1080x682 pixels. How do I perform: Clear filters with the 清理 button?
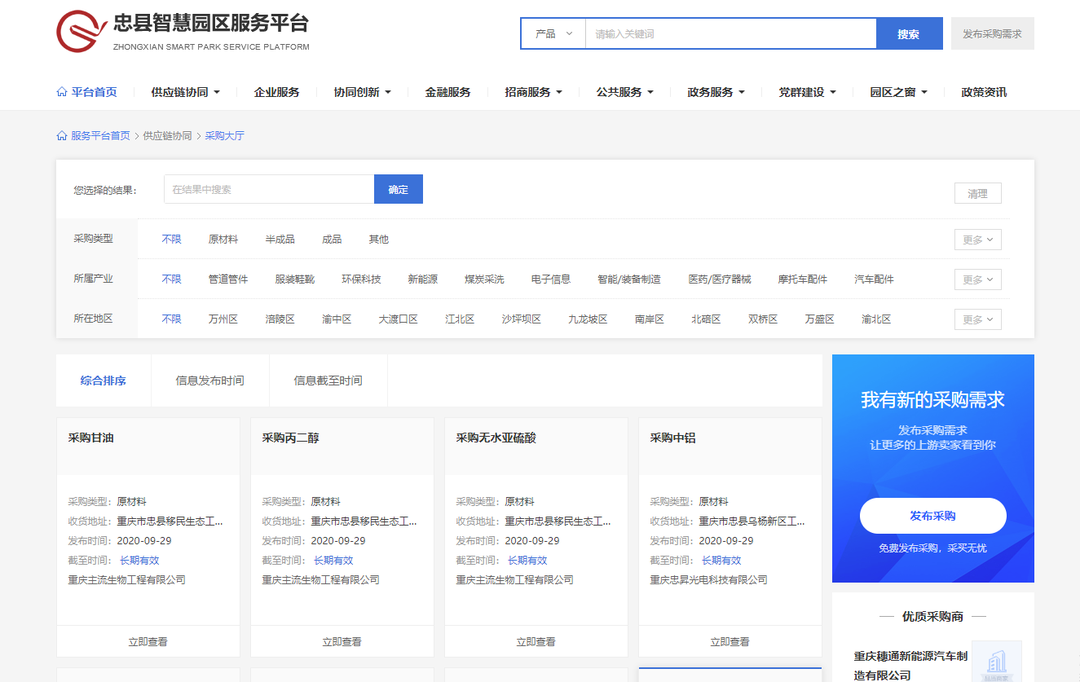(977, 194)
